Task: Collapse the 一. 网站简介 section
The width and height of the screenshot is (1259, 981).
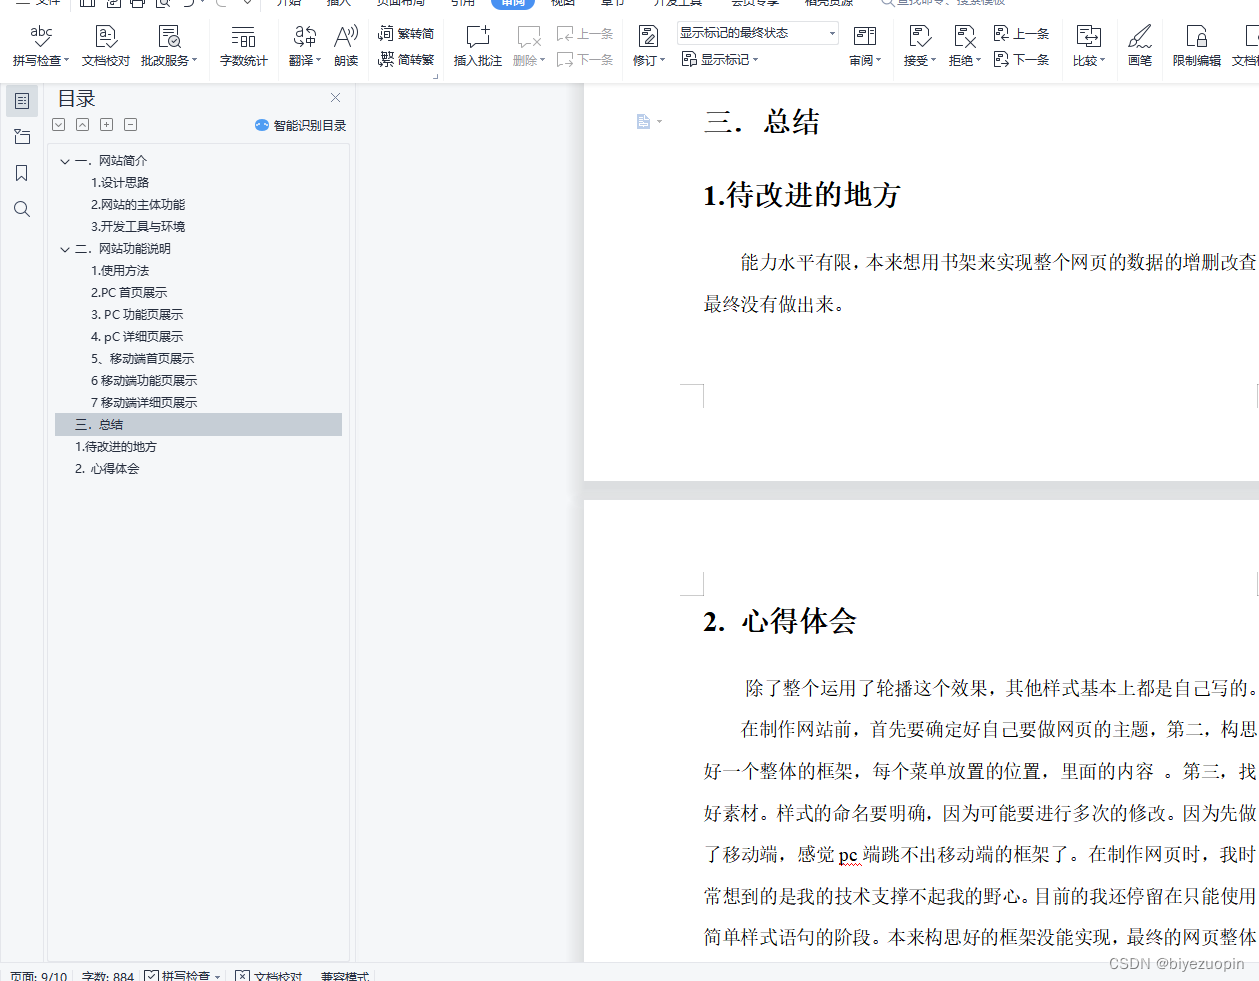Action: coord(65,161)
